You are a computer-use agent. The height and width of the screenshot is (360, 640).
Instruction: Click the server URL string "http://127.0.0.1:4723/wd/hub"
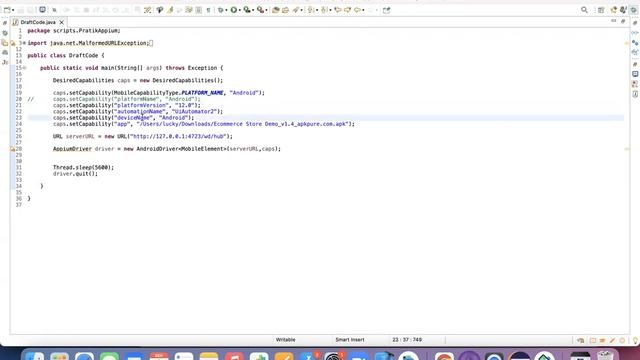178,136
